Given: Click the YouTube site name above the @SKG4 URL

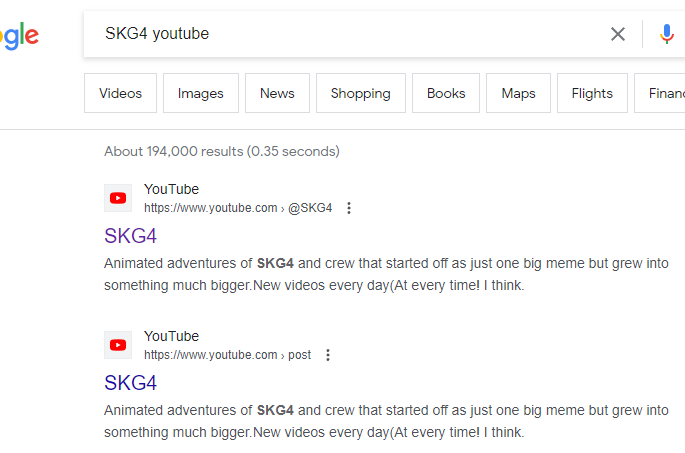Looking at the screenshot, I should coord(171,189).
